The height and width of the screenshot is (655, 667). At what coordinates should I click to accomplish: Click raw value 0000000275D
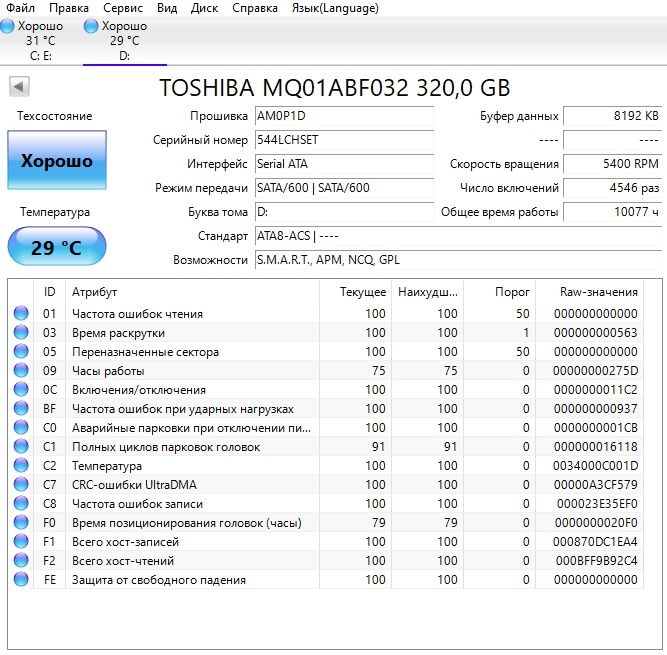(596, 370)
